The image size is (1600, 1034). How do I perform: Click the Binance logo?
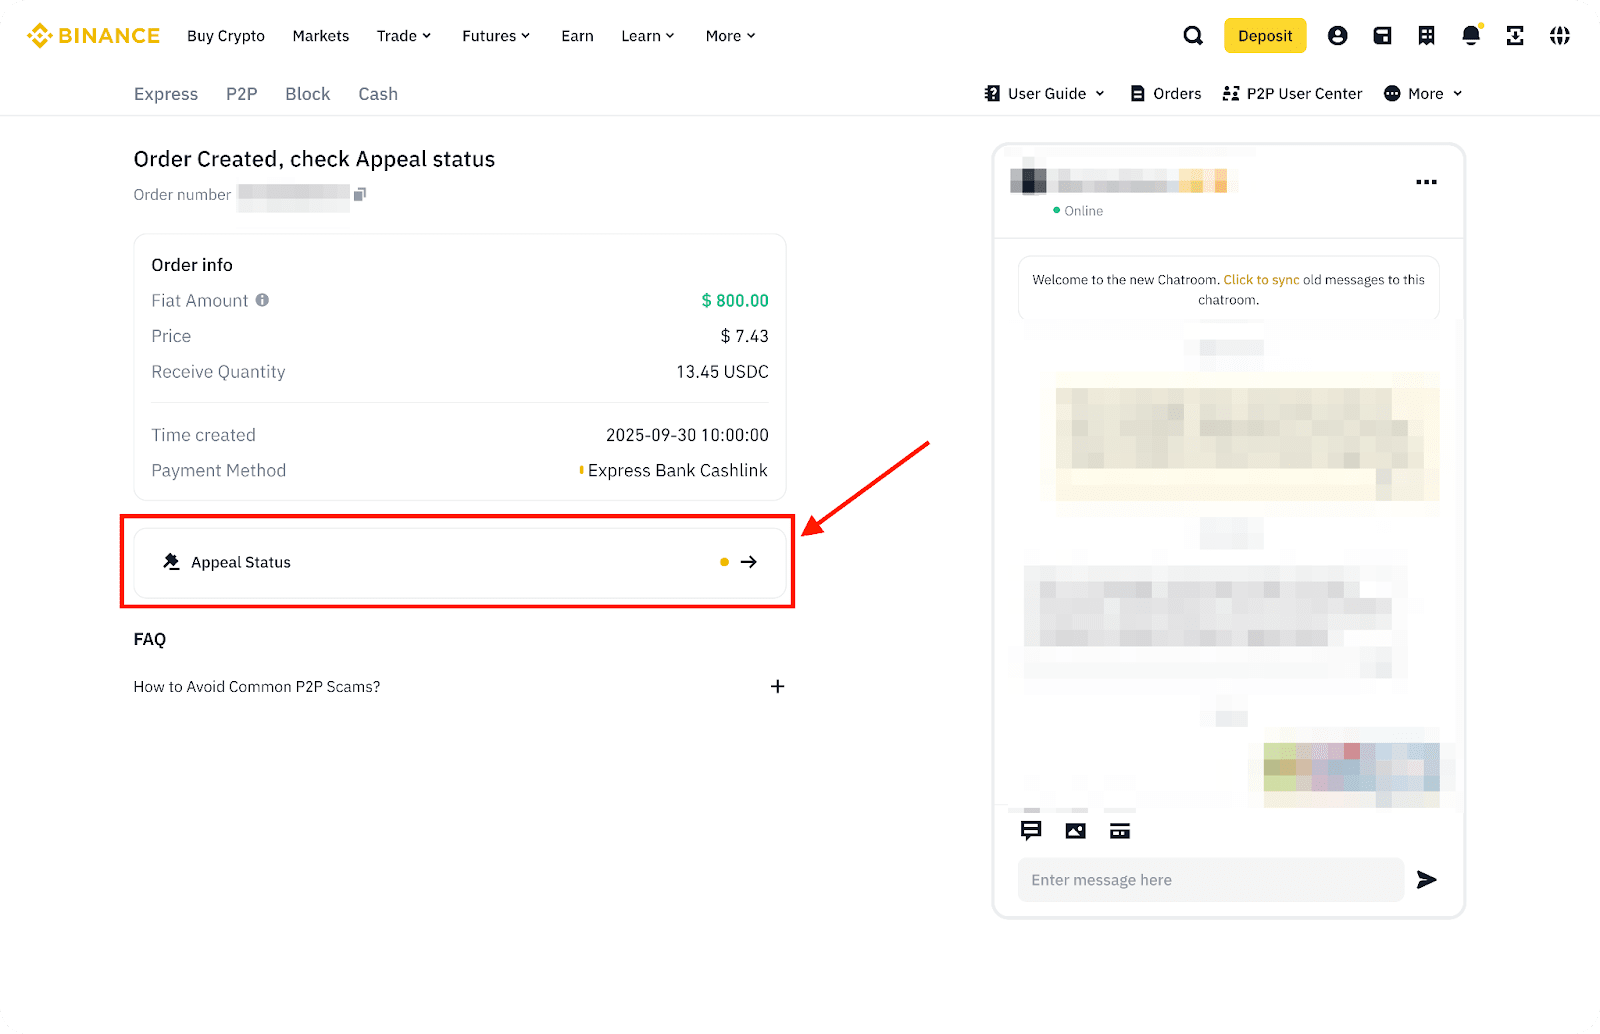93,36
